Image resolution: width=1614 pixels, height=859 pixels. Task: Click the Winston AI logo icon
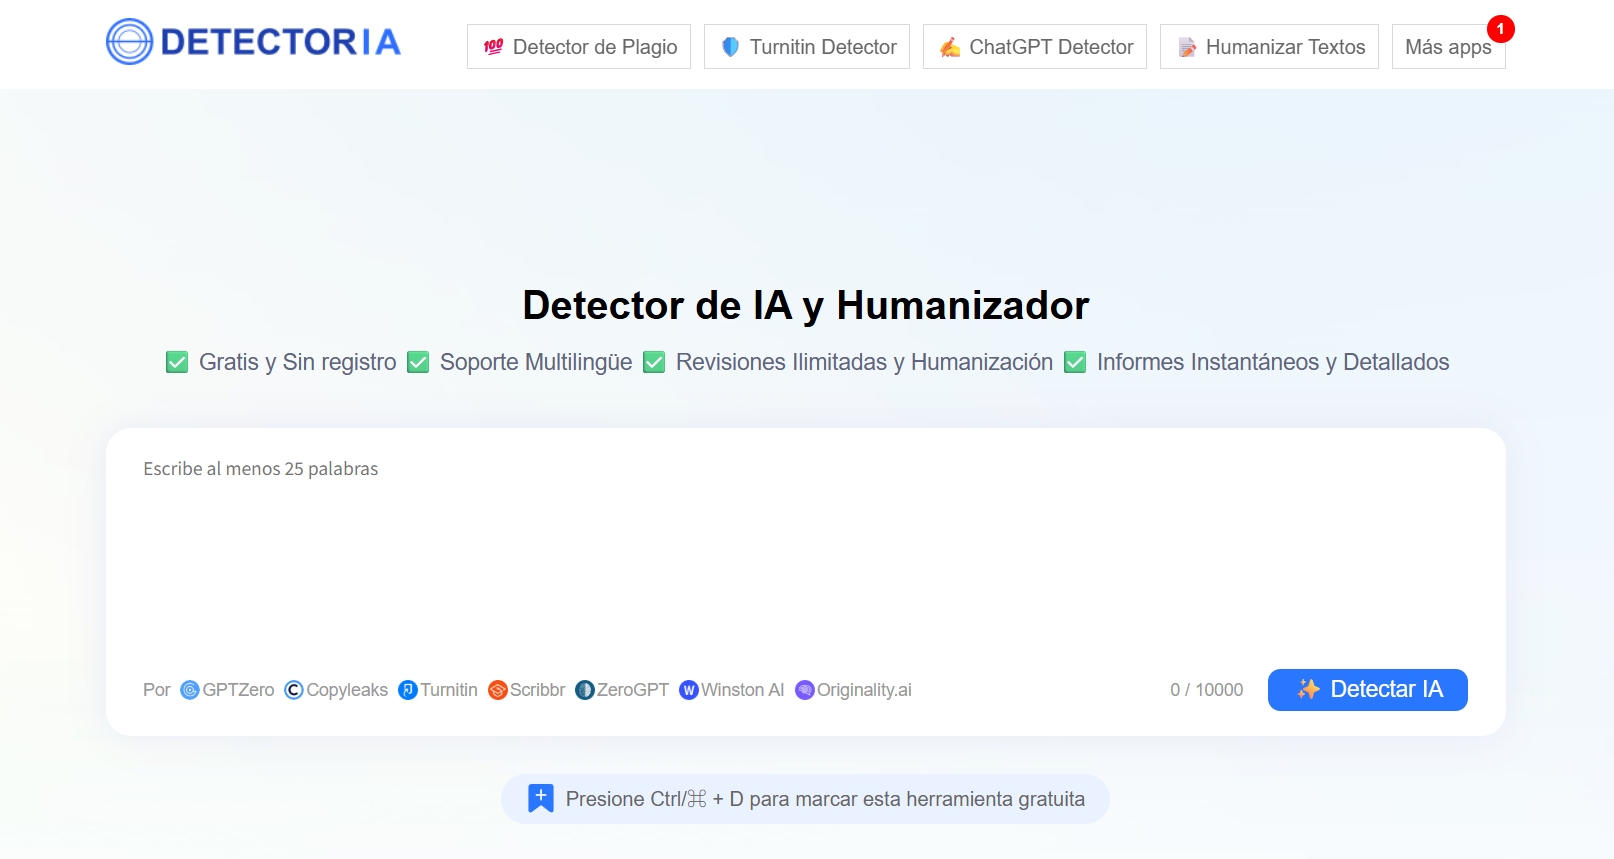689,690
